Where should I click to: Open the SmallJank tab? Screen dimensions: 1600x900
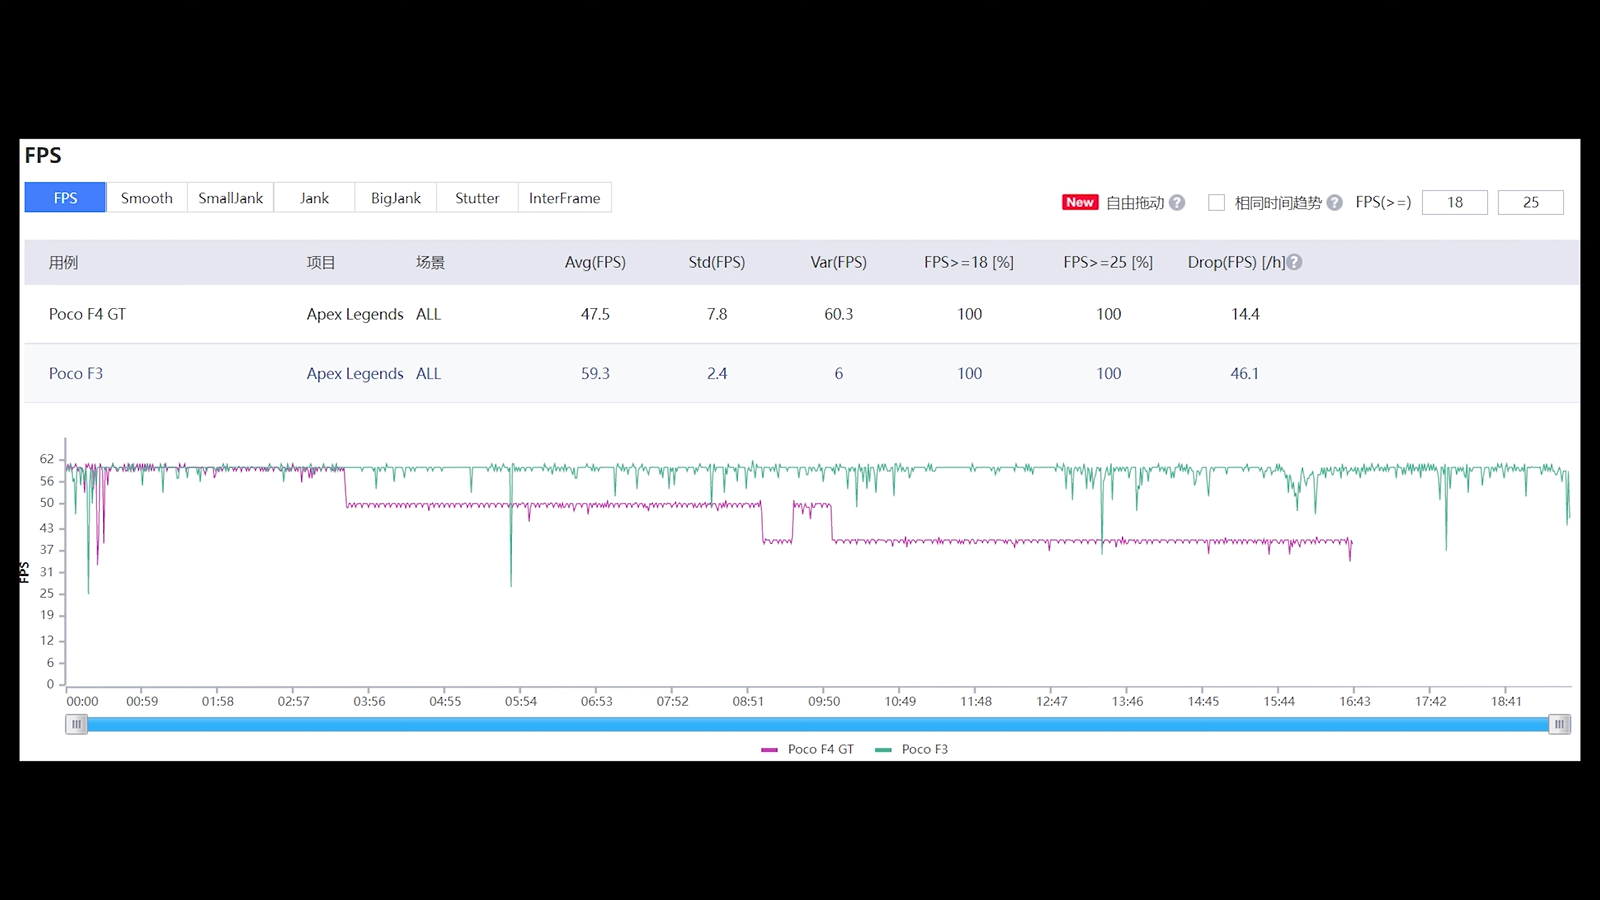(230, 198)
